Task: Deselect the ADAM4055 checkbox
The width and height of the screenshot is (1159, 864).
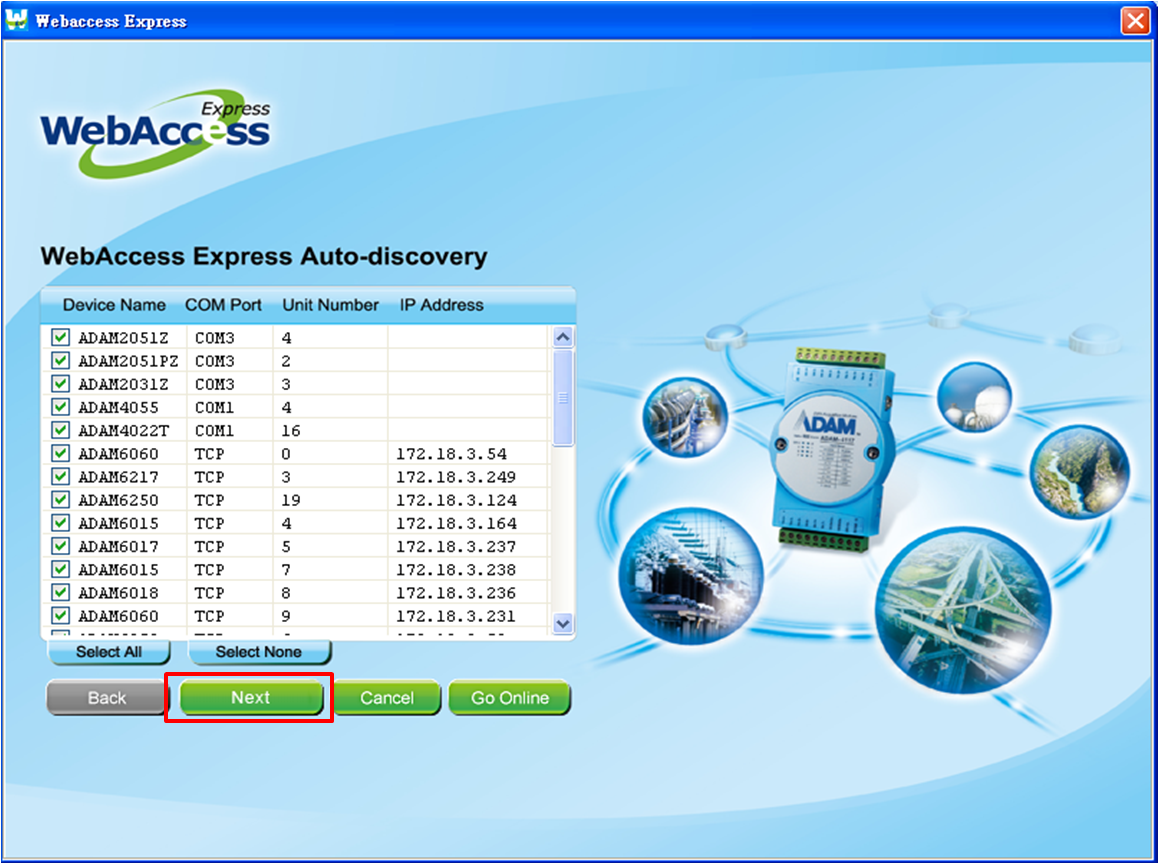Action: [x=60, y=407]
